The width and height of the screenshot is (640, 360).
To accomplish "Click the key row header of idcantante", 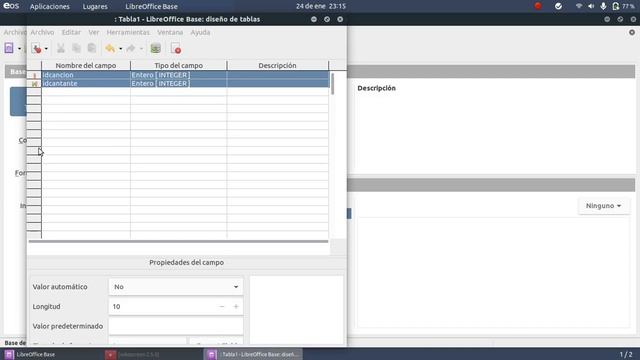I will click(x=34, y=83).
